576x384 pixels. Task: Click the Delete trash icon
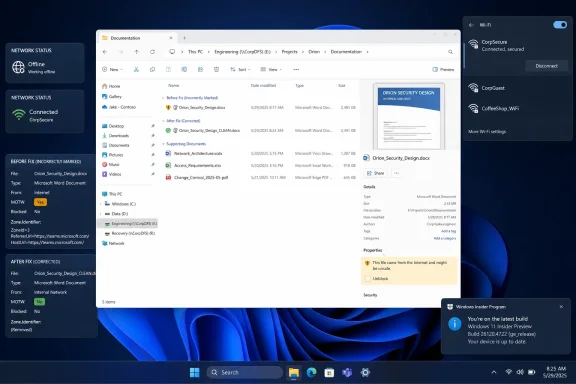pos(216,69)
